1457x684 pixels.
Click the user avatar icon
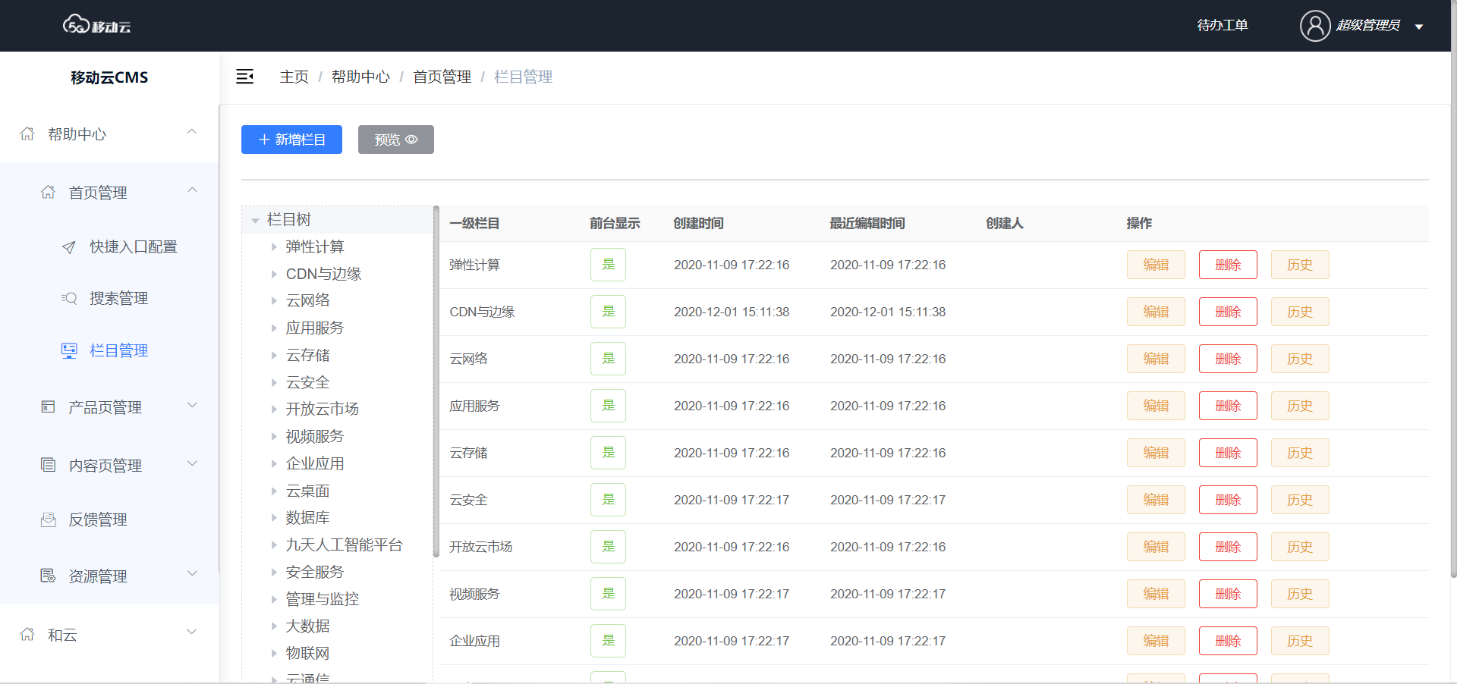click(x=1314, y=26)
